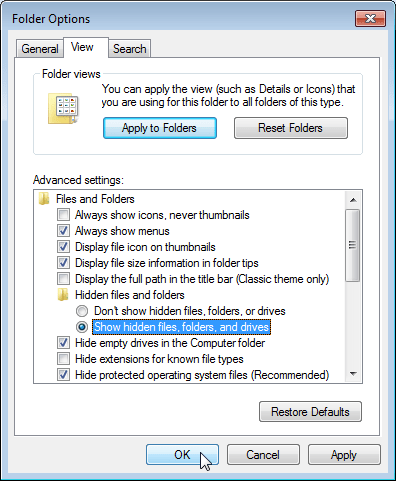396x481 pixels.
Task: Open the Search tab
Action: tap(130, 49)
